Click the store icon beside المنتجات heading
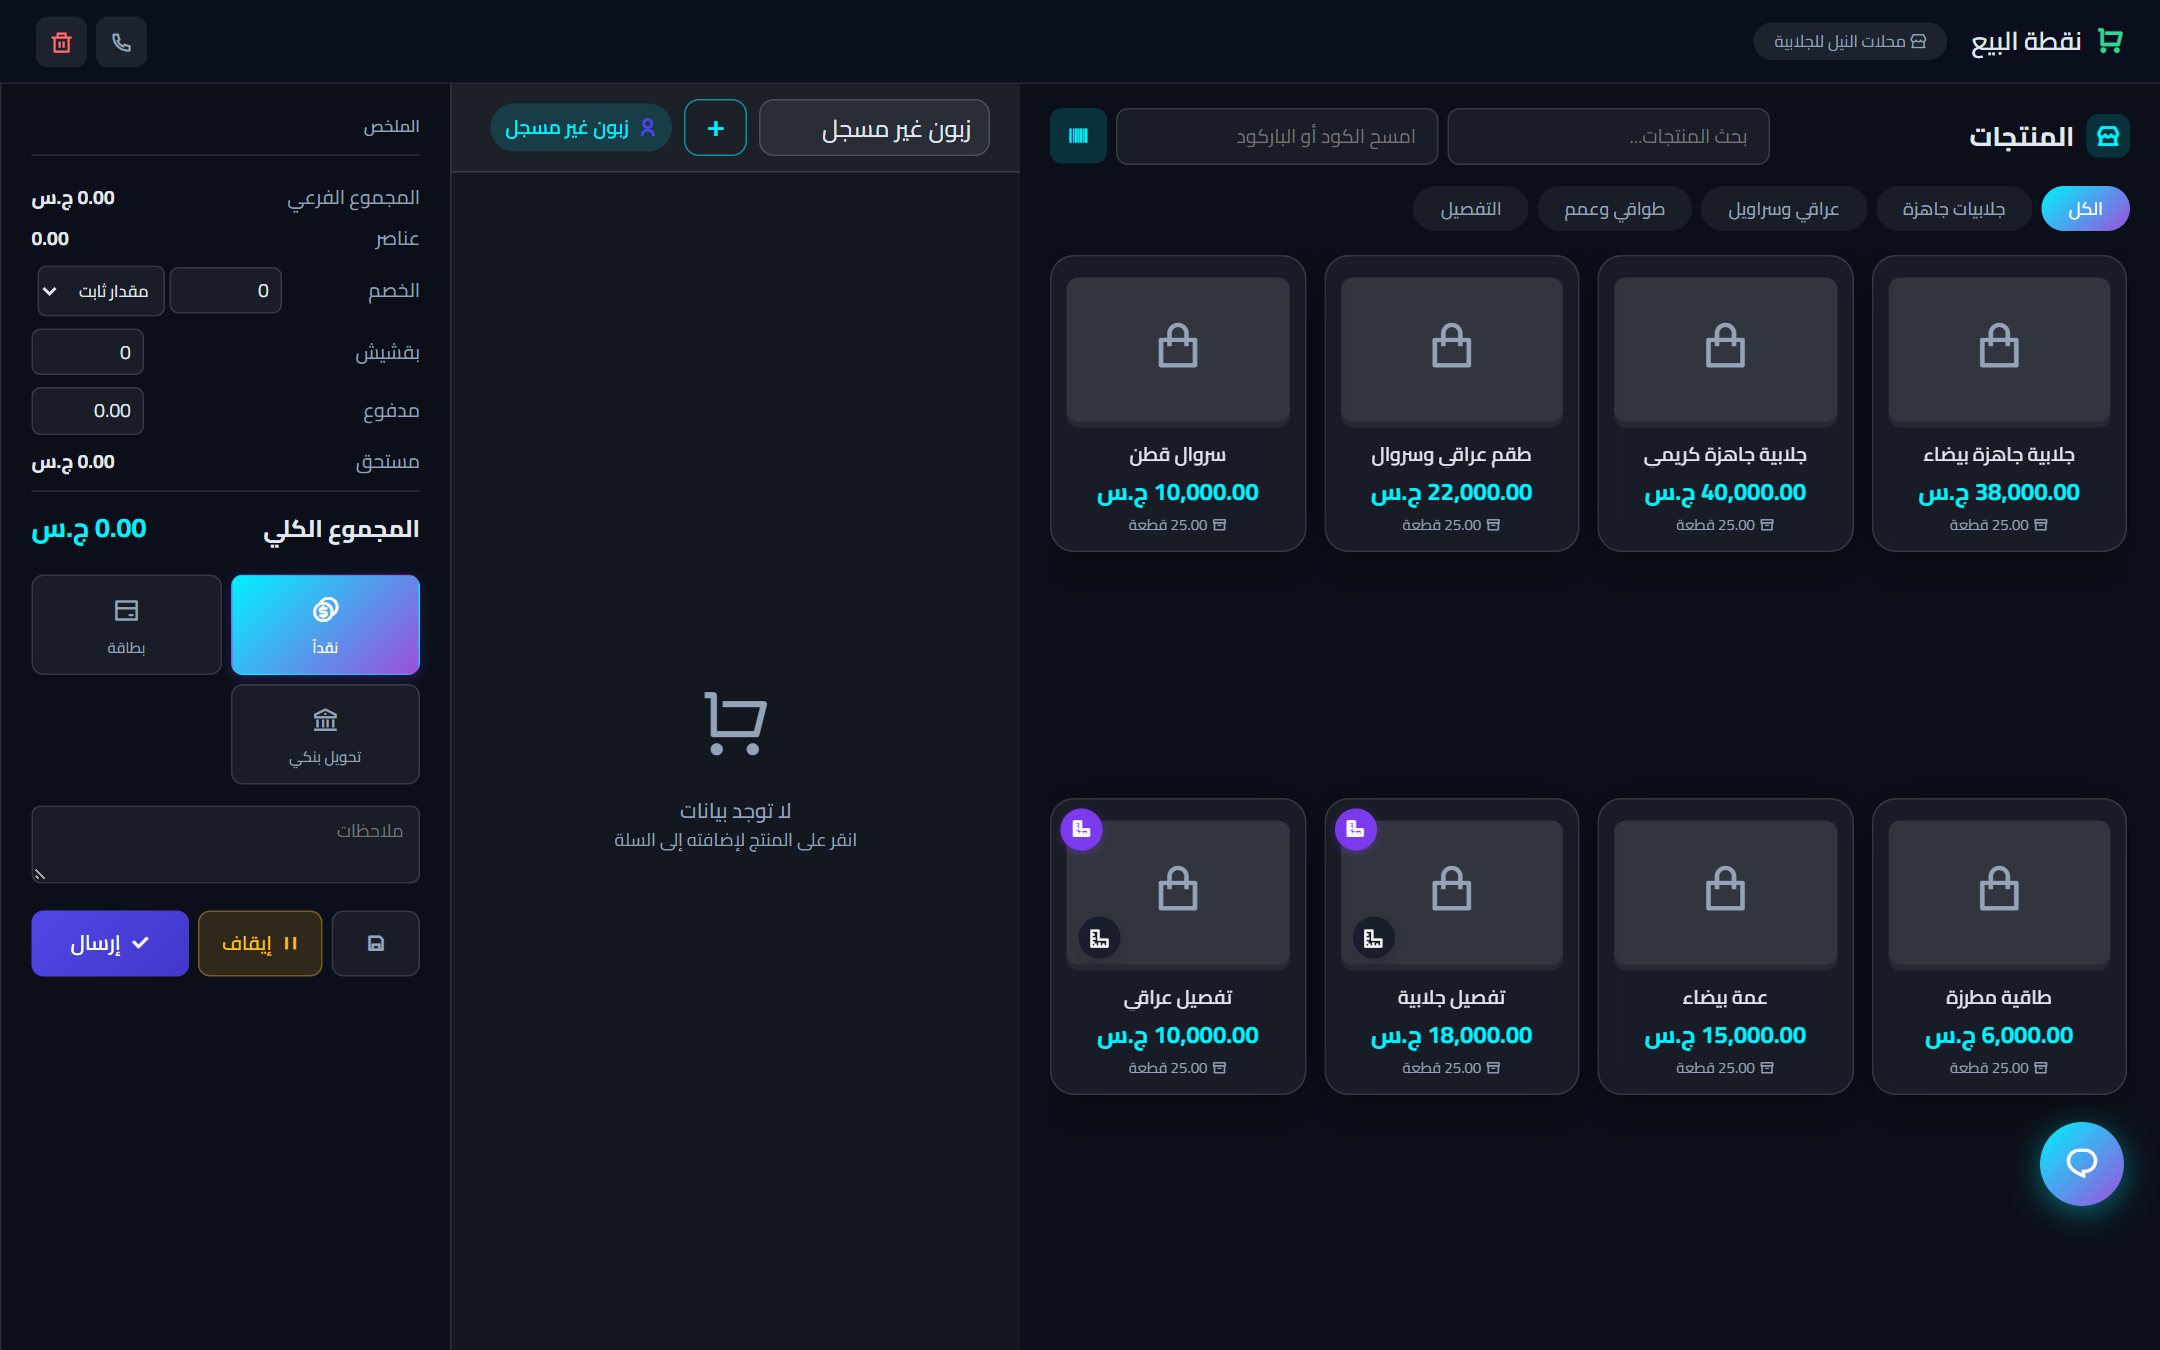This screenshot has width=2160, height=1350. 2108,136
